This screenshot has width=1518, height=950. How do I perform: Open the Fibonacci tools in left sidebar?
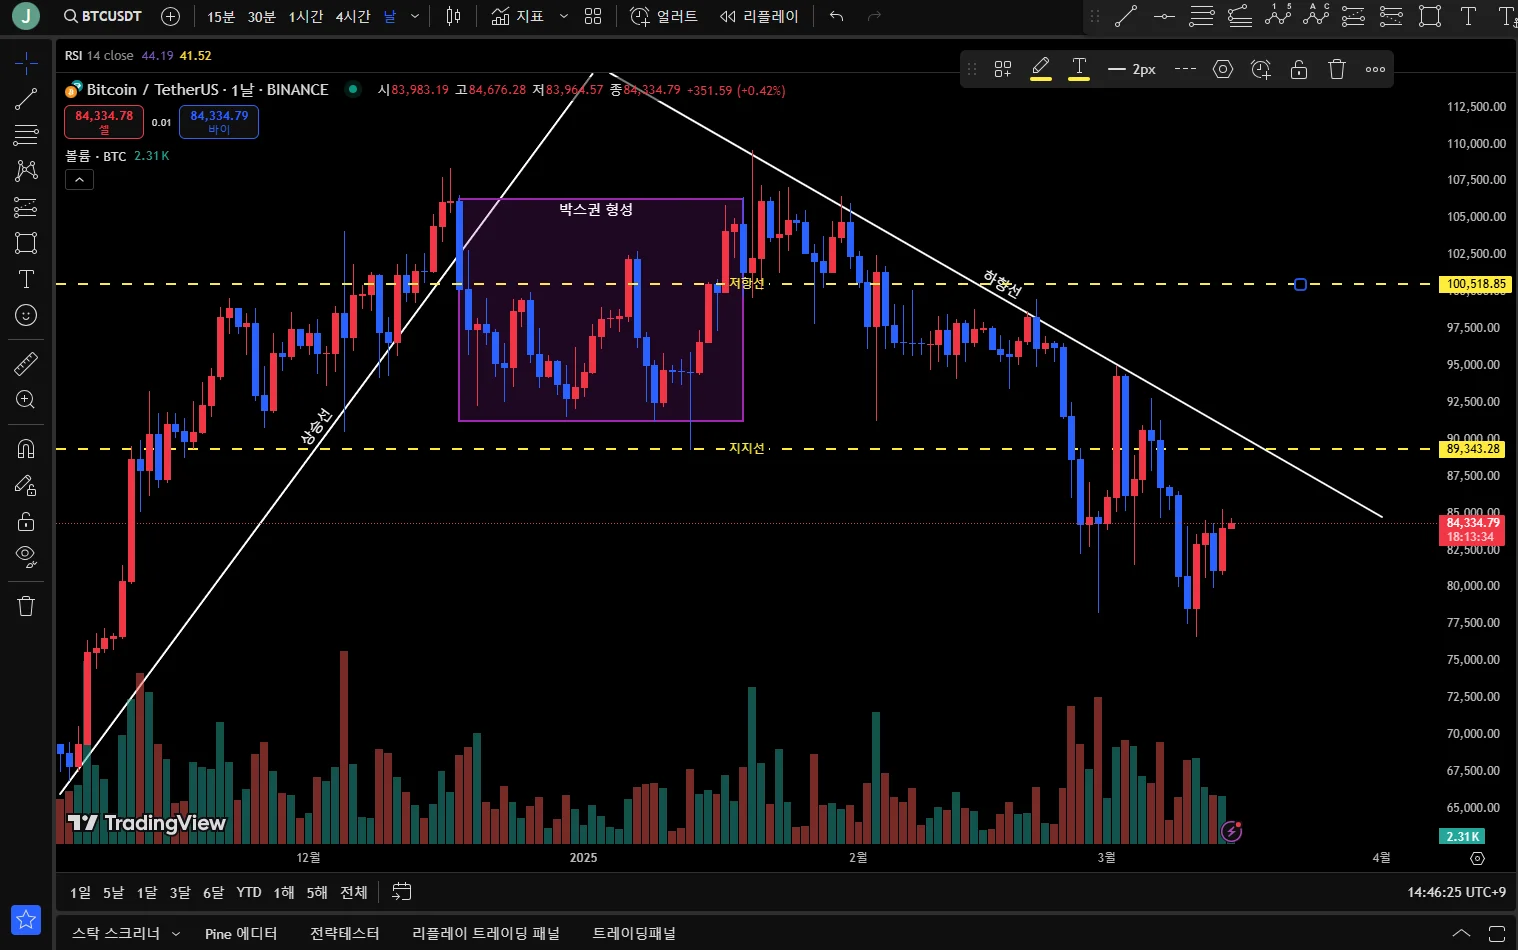click(26, 135)
